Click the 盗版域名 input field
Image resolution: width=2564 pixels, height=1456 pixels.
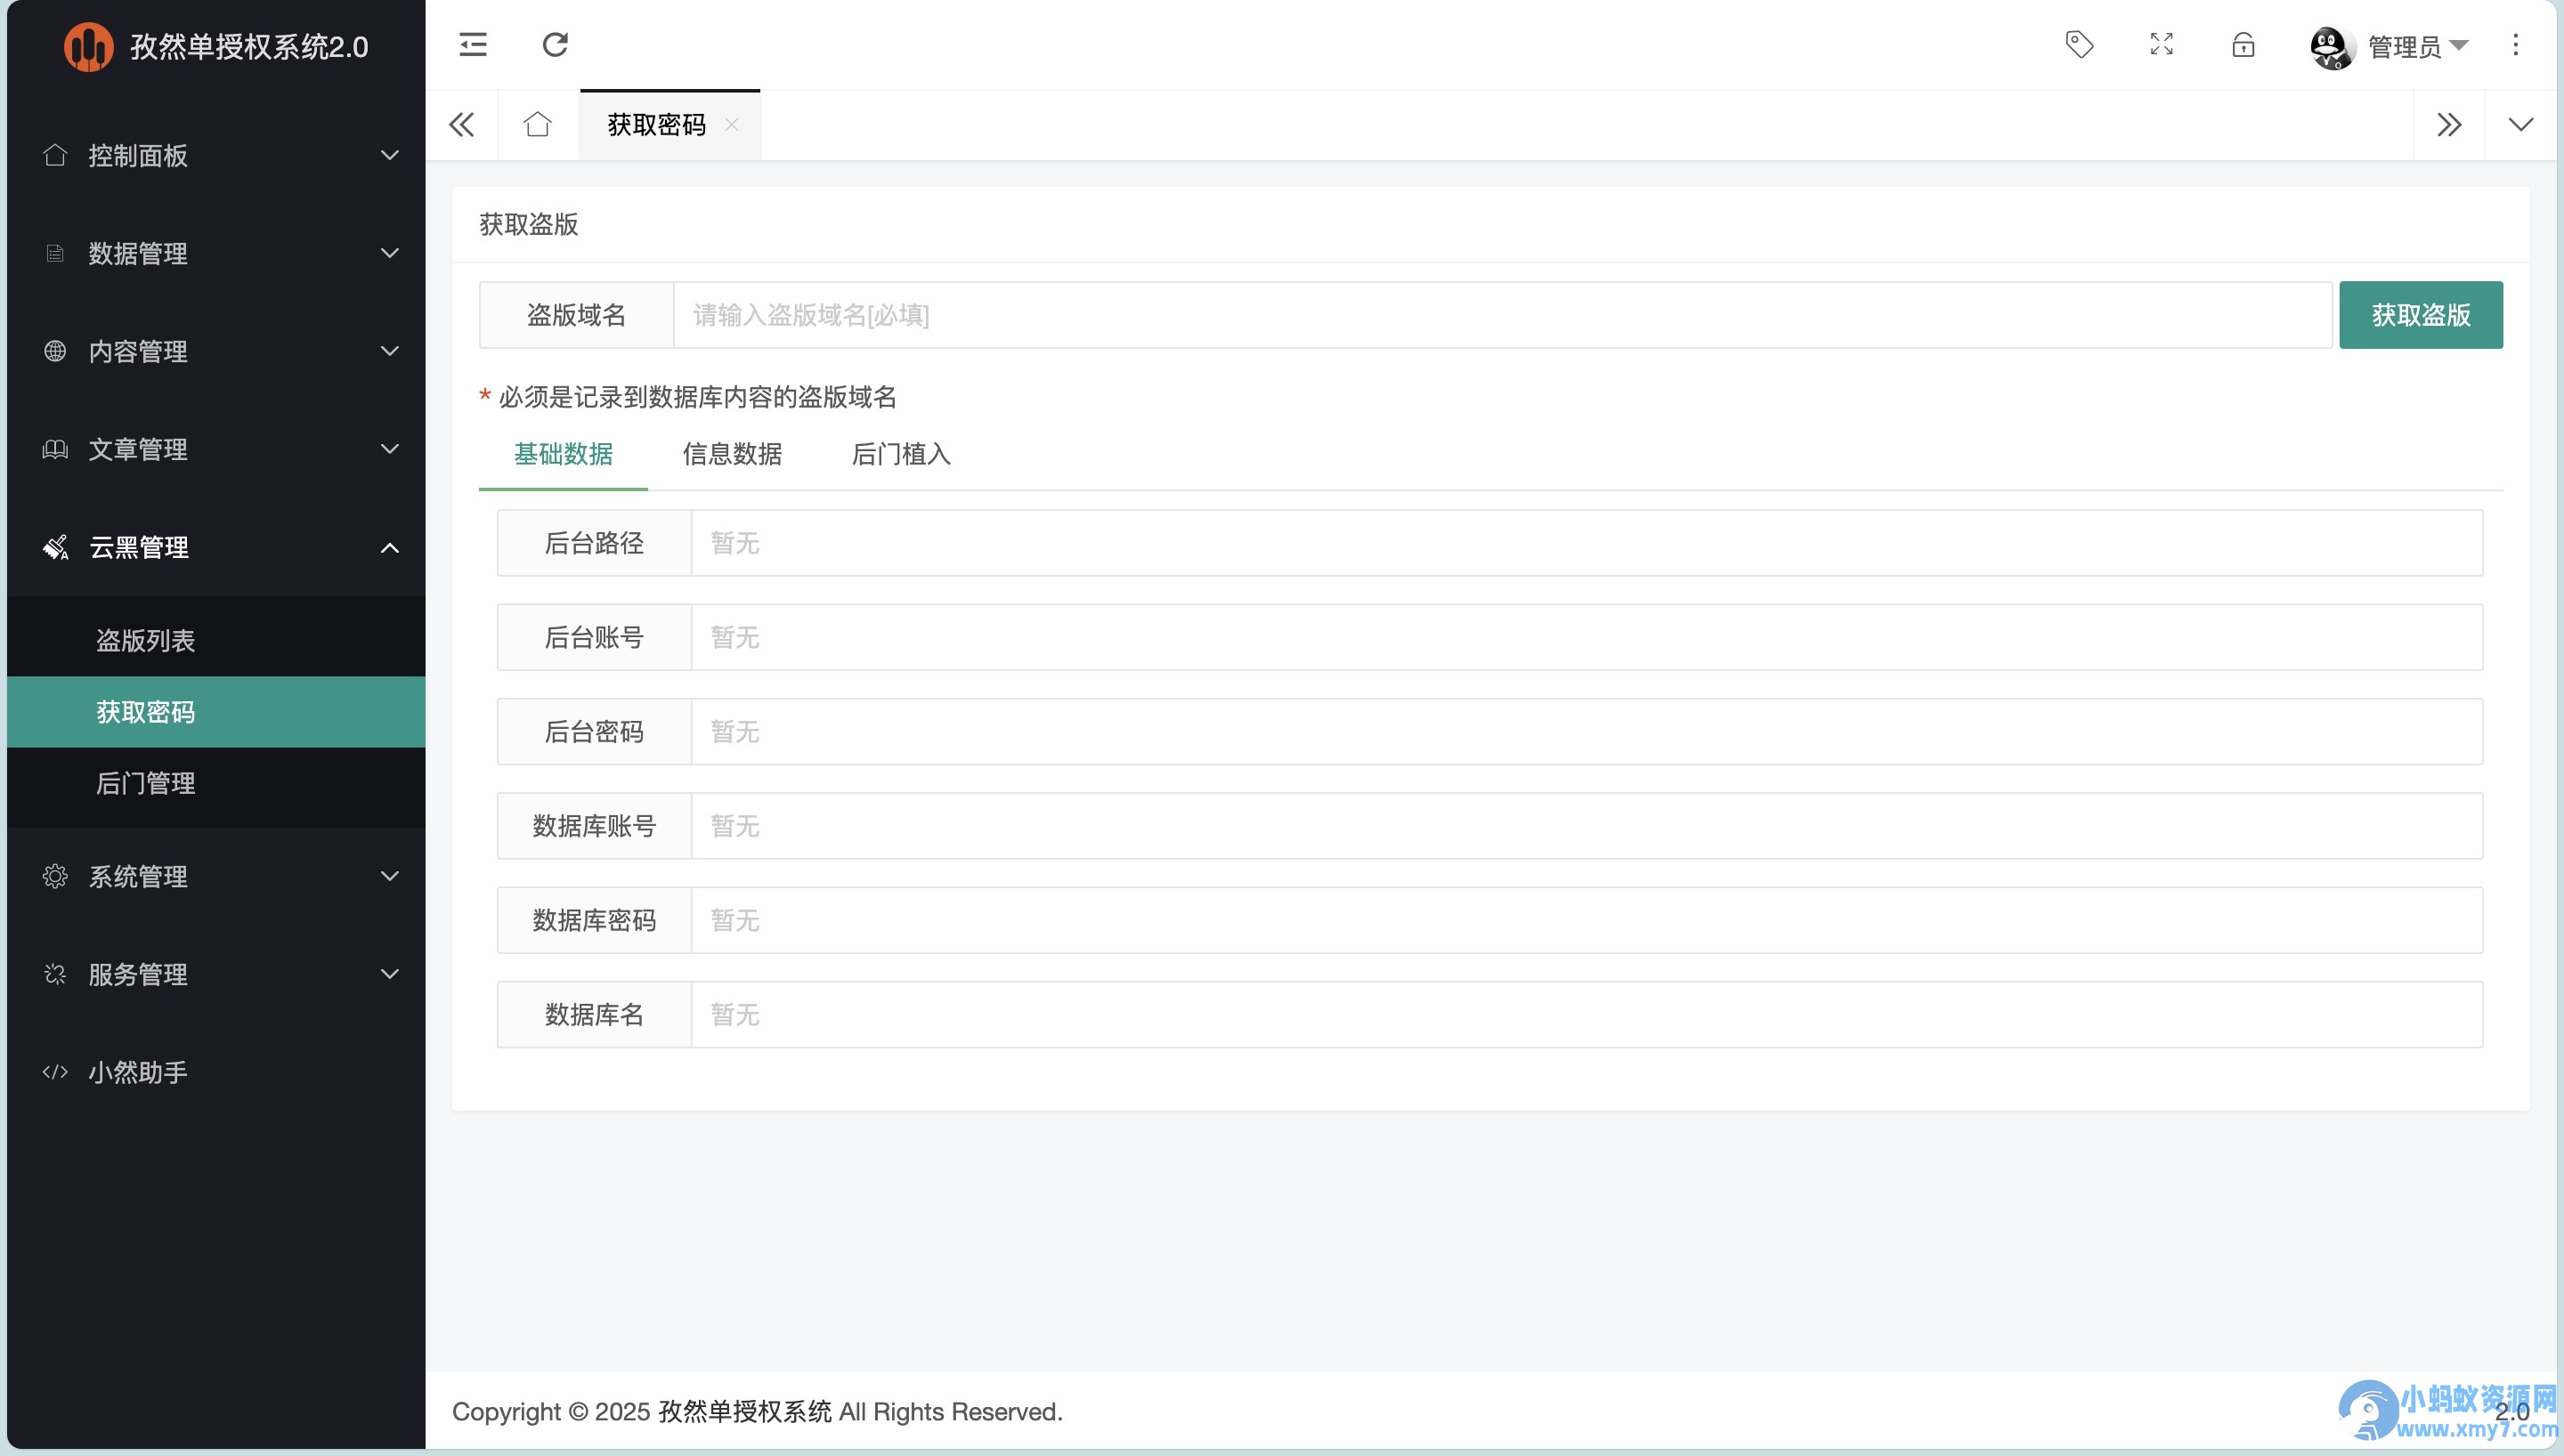[1502, 315]
